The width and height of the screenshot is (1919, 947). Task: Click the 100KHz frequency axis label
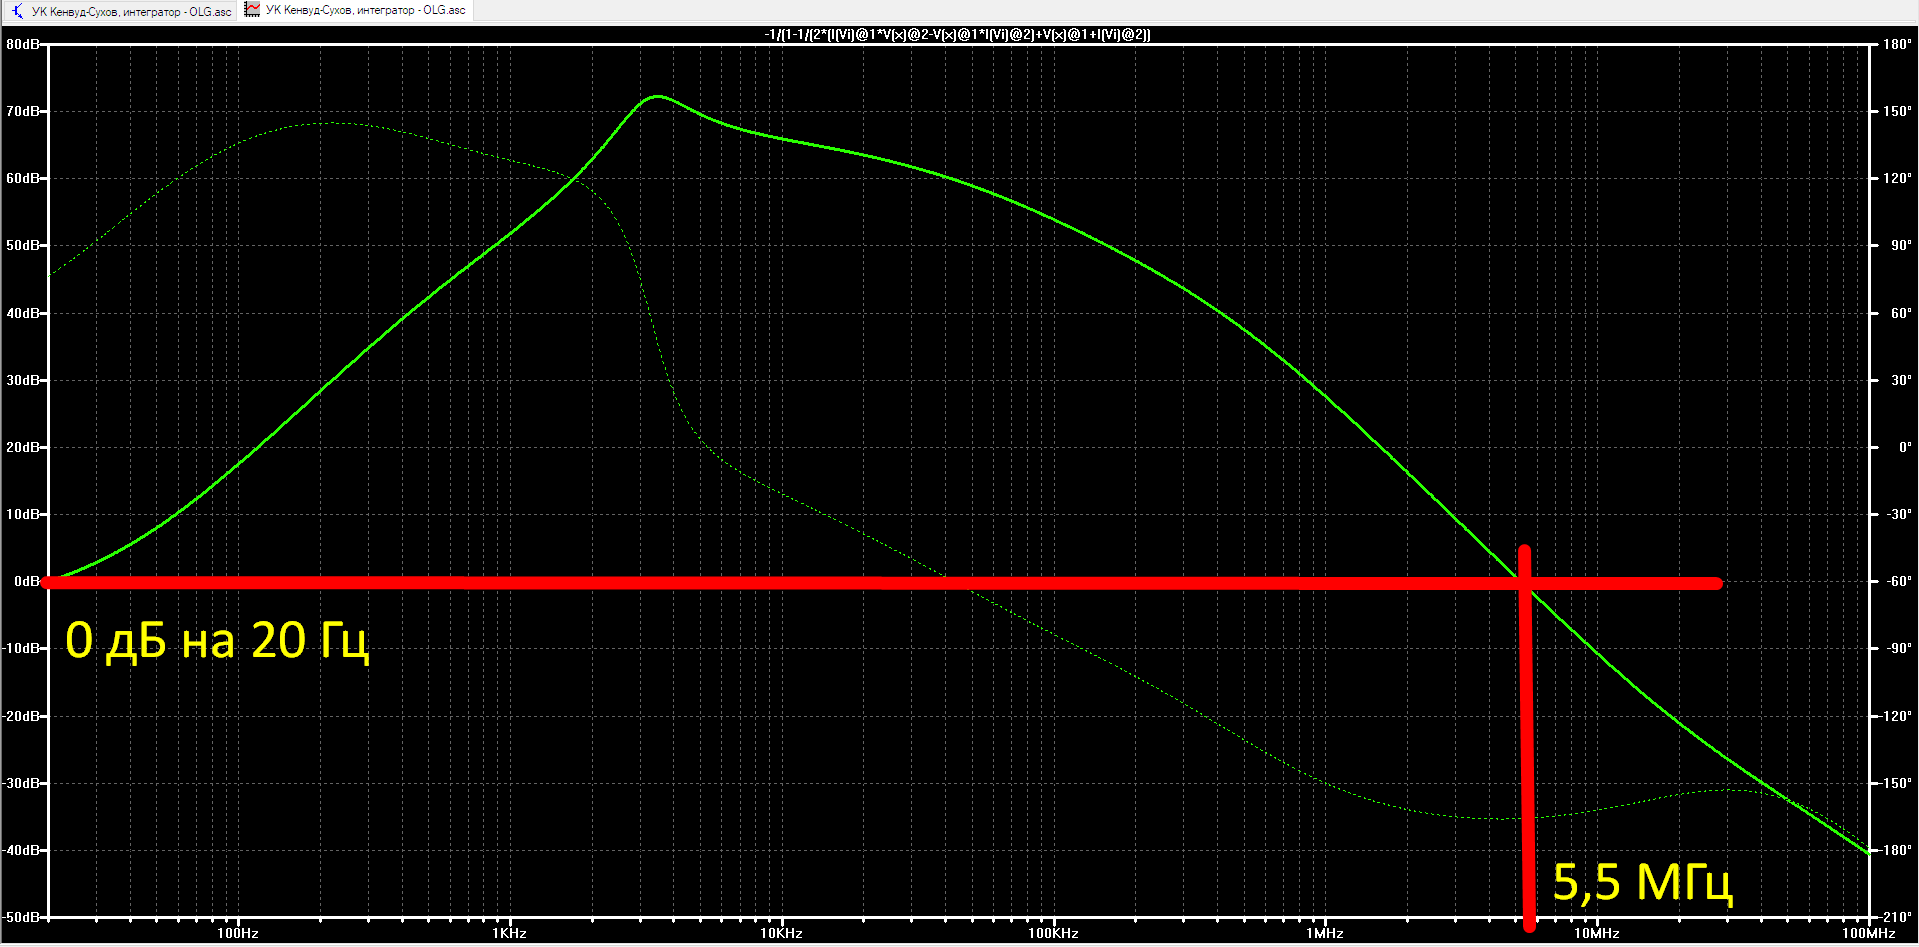point(1053,933)
